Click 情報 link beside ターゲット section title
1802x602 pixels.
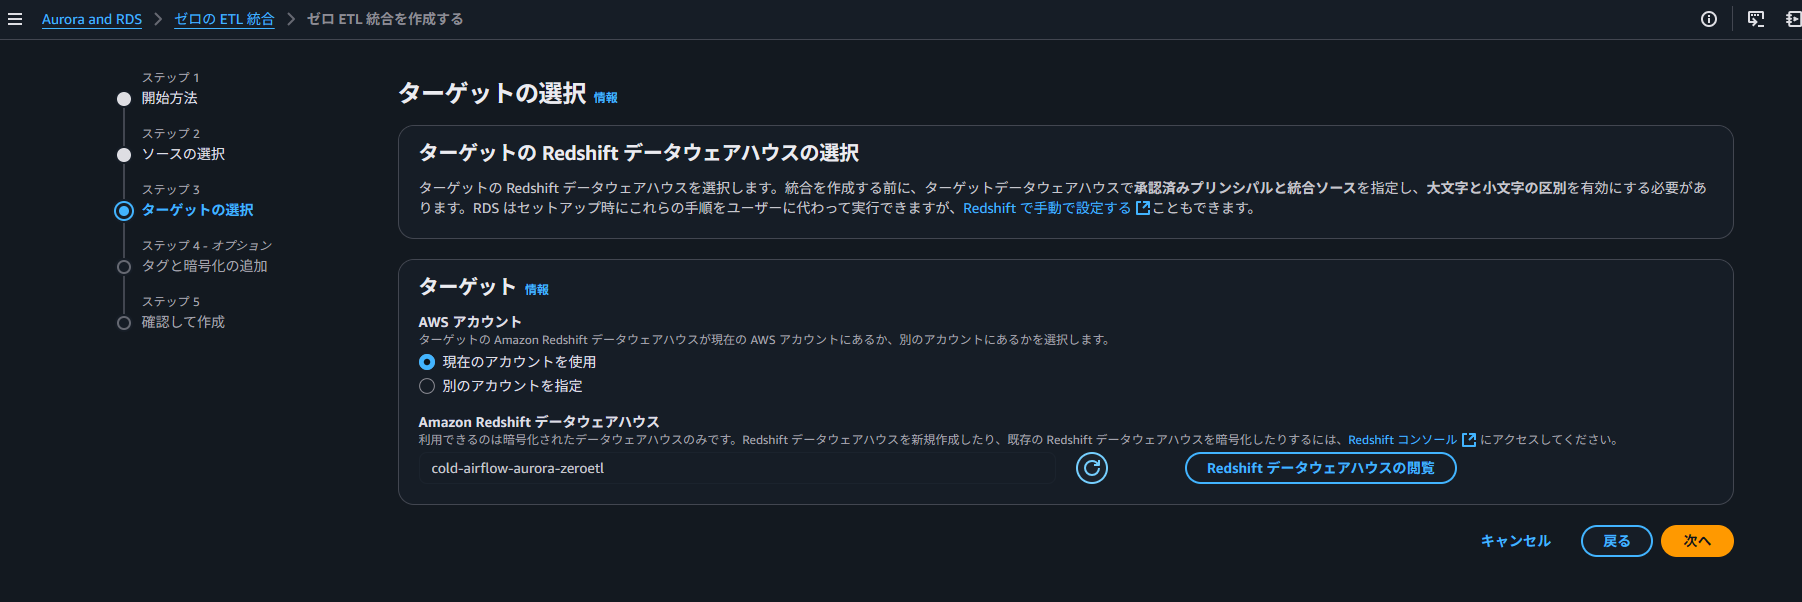tap(537, 290)
